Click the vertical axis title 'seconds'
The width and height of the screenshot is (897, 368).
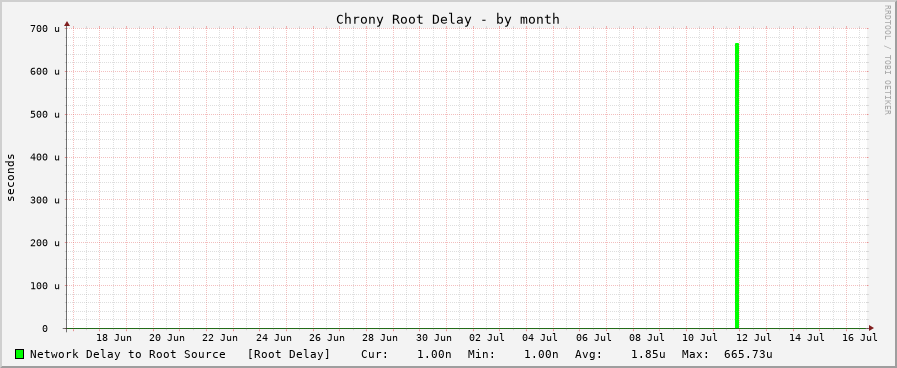[11, 177]
